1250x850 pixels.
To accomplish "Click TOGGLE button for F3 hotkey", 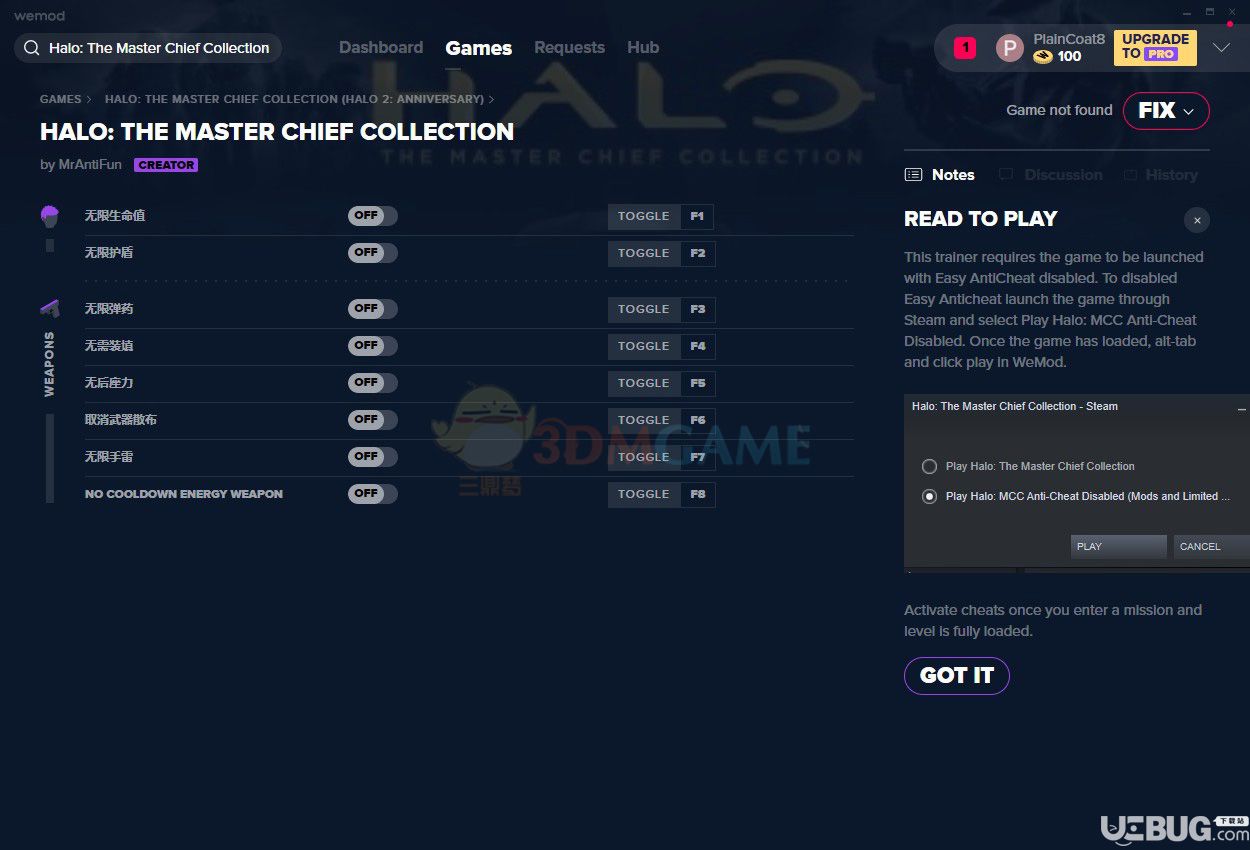I will 644,310.
